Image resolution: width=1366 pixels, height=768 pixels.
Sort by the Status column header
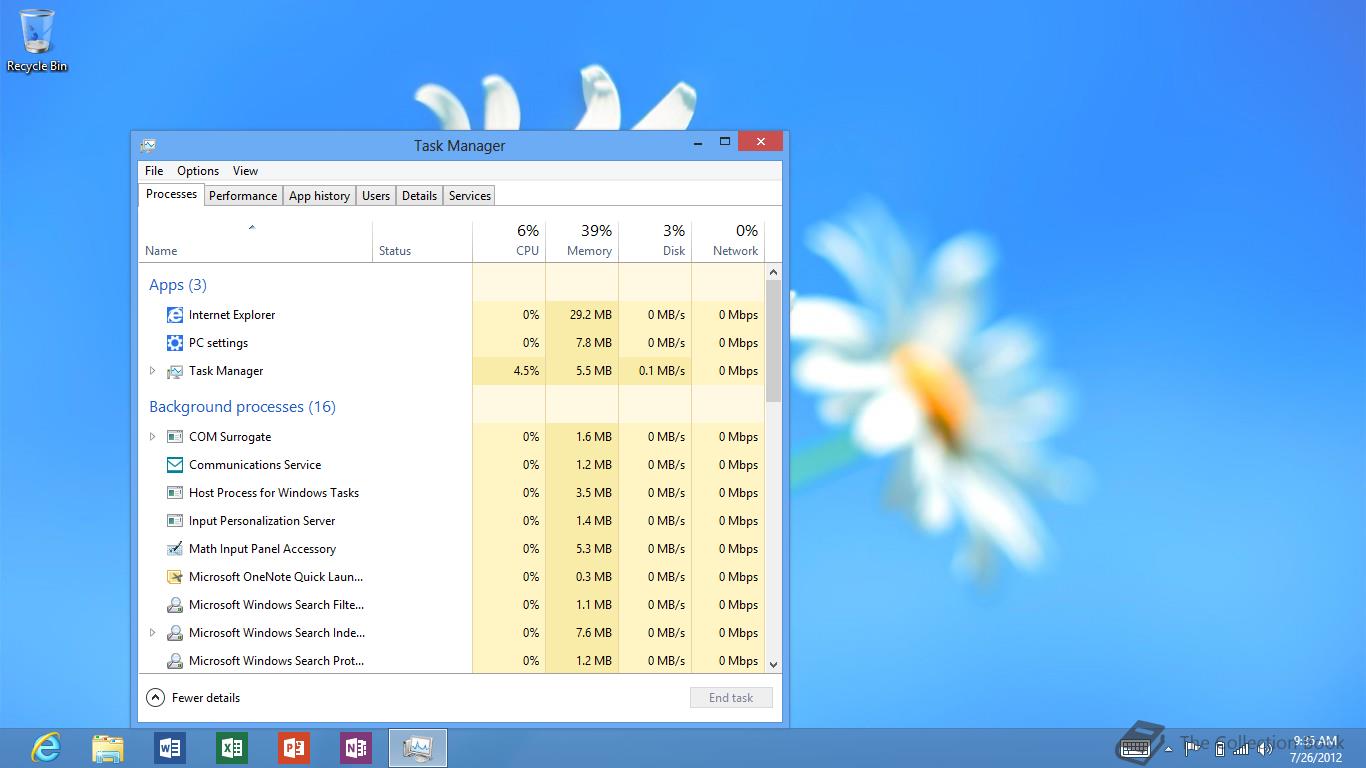point(422,242)
